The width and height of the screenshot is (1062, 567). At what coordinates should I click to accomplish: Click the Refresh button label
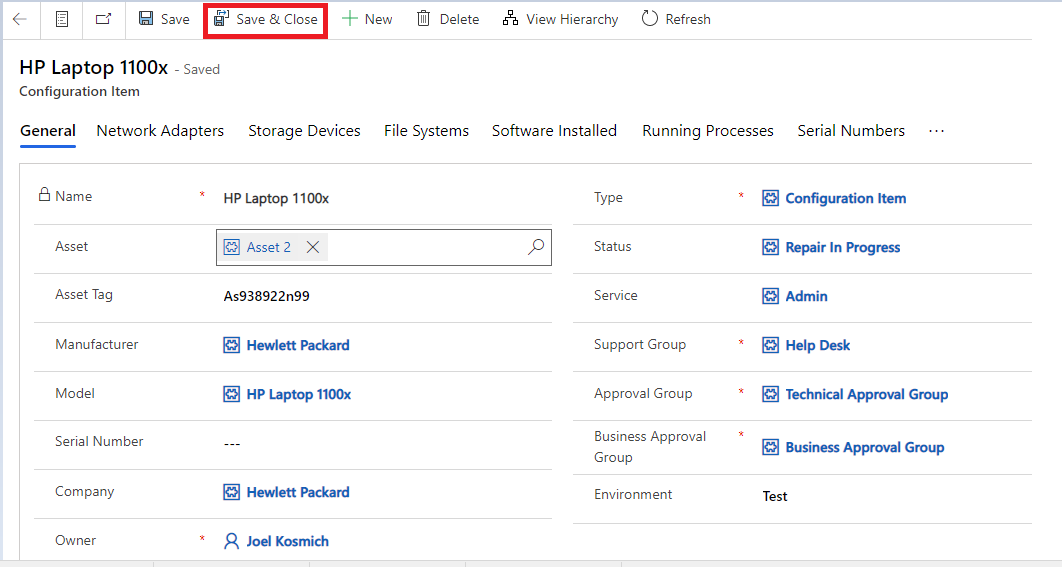point(687,20)
